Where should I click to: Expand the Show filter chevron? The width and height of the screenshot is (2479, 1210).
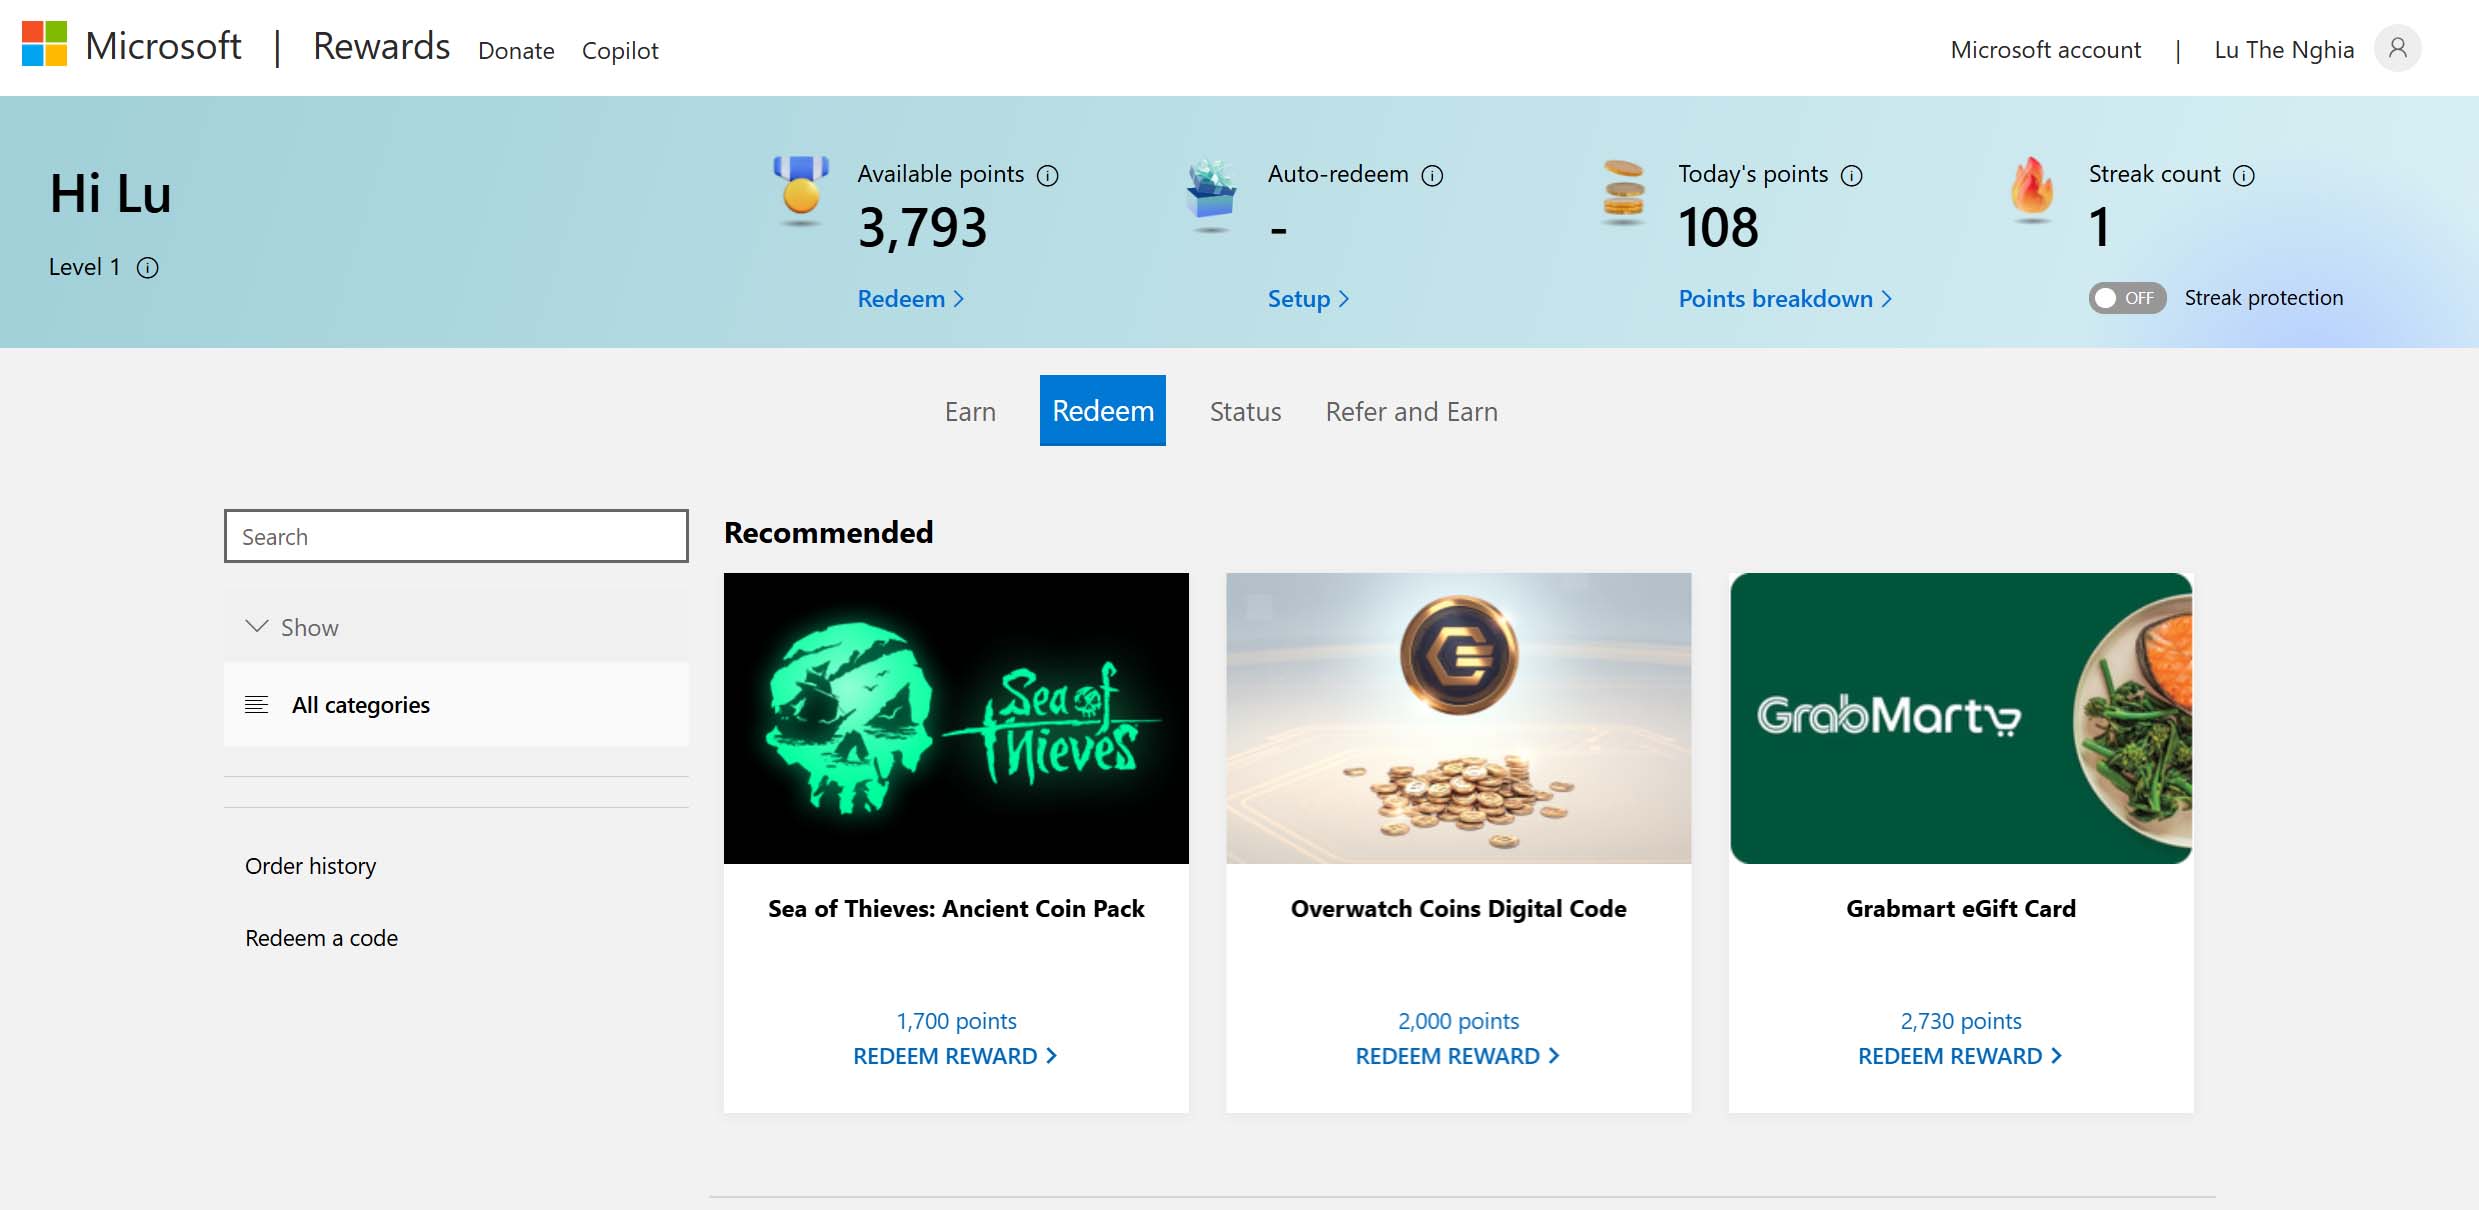point(257,626)
